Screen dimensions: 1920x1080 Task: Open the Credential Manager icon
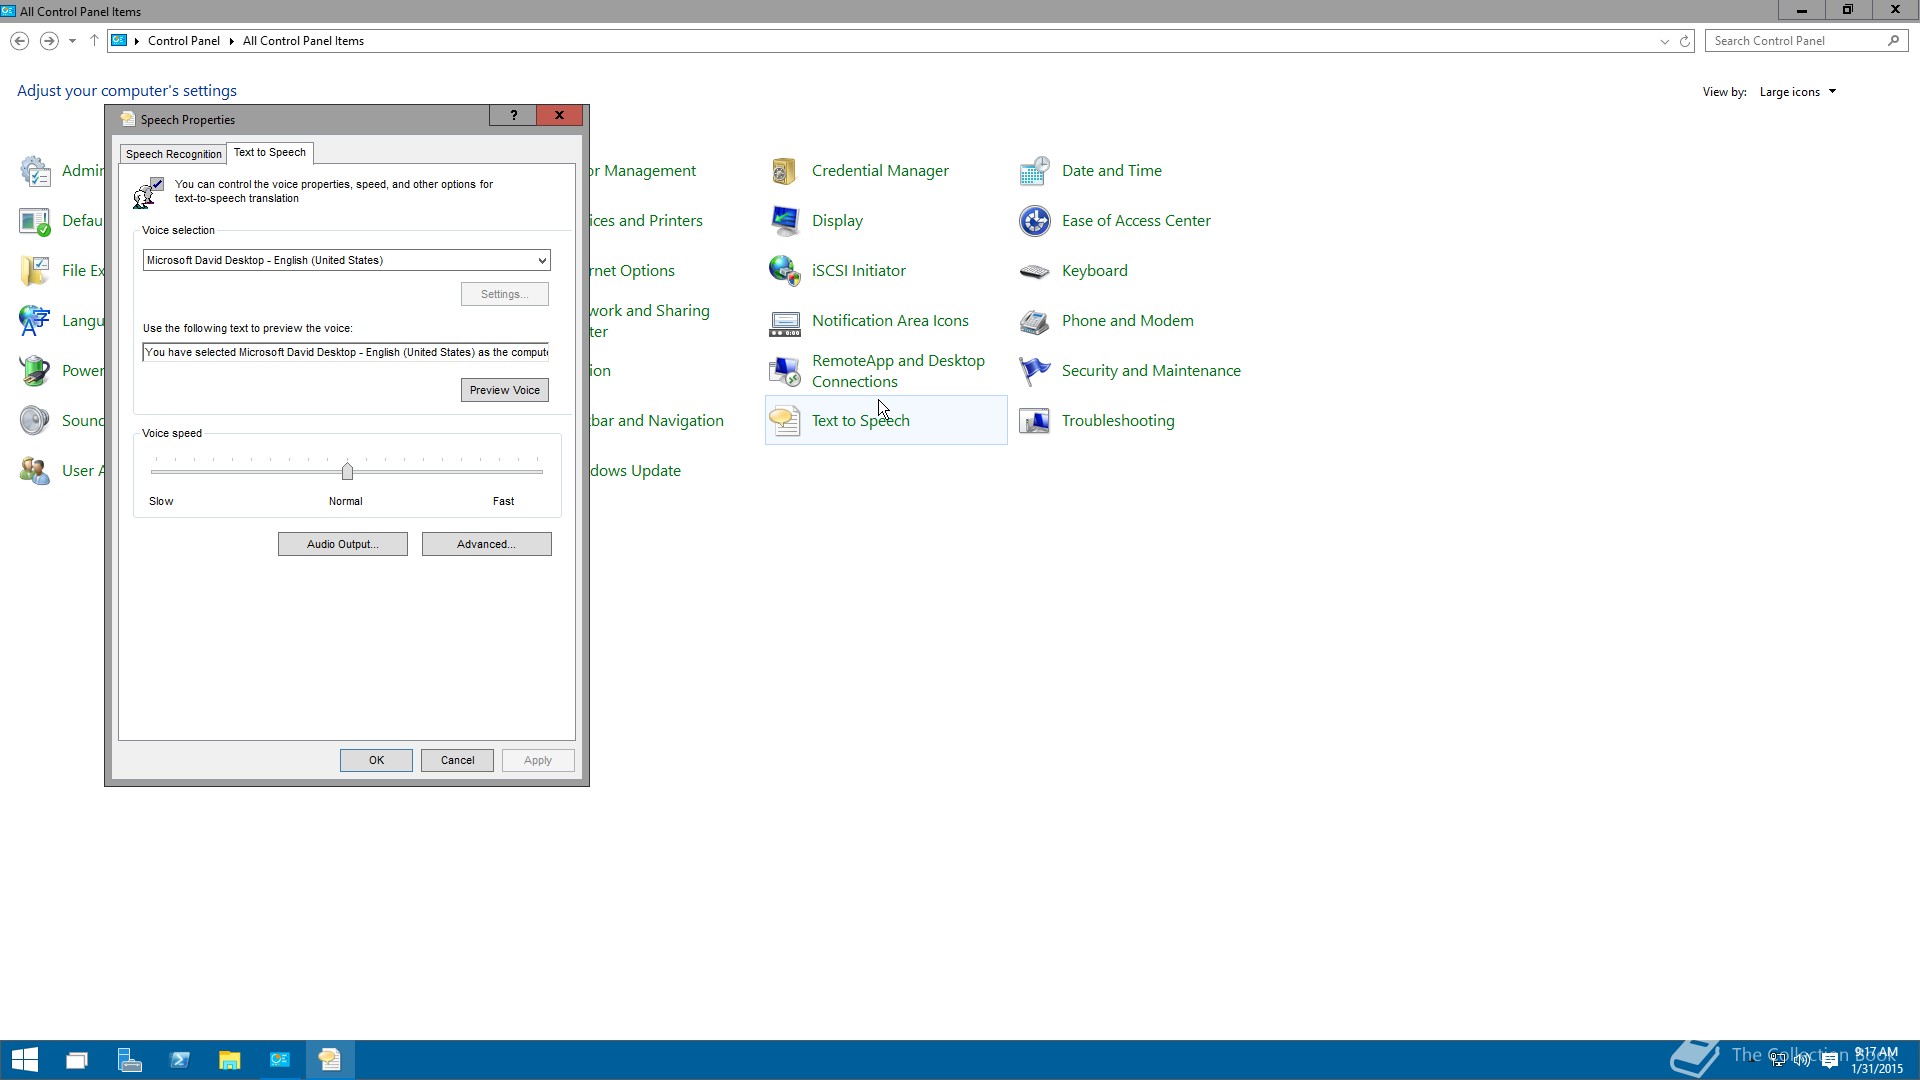(x=785, y=171)
